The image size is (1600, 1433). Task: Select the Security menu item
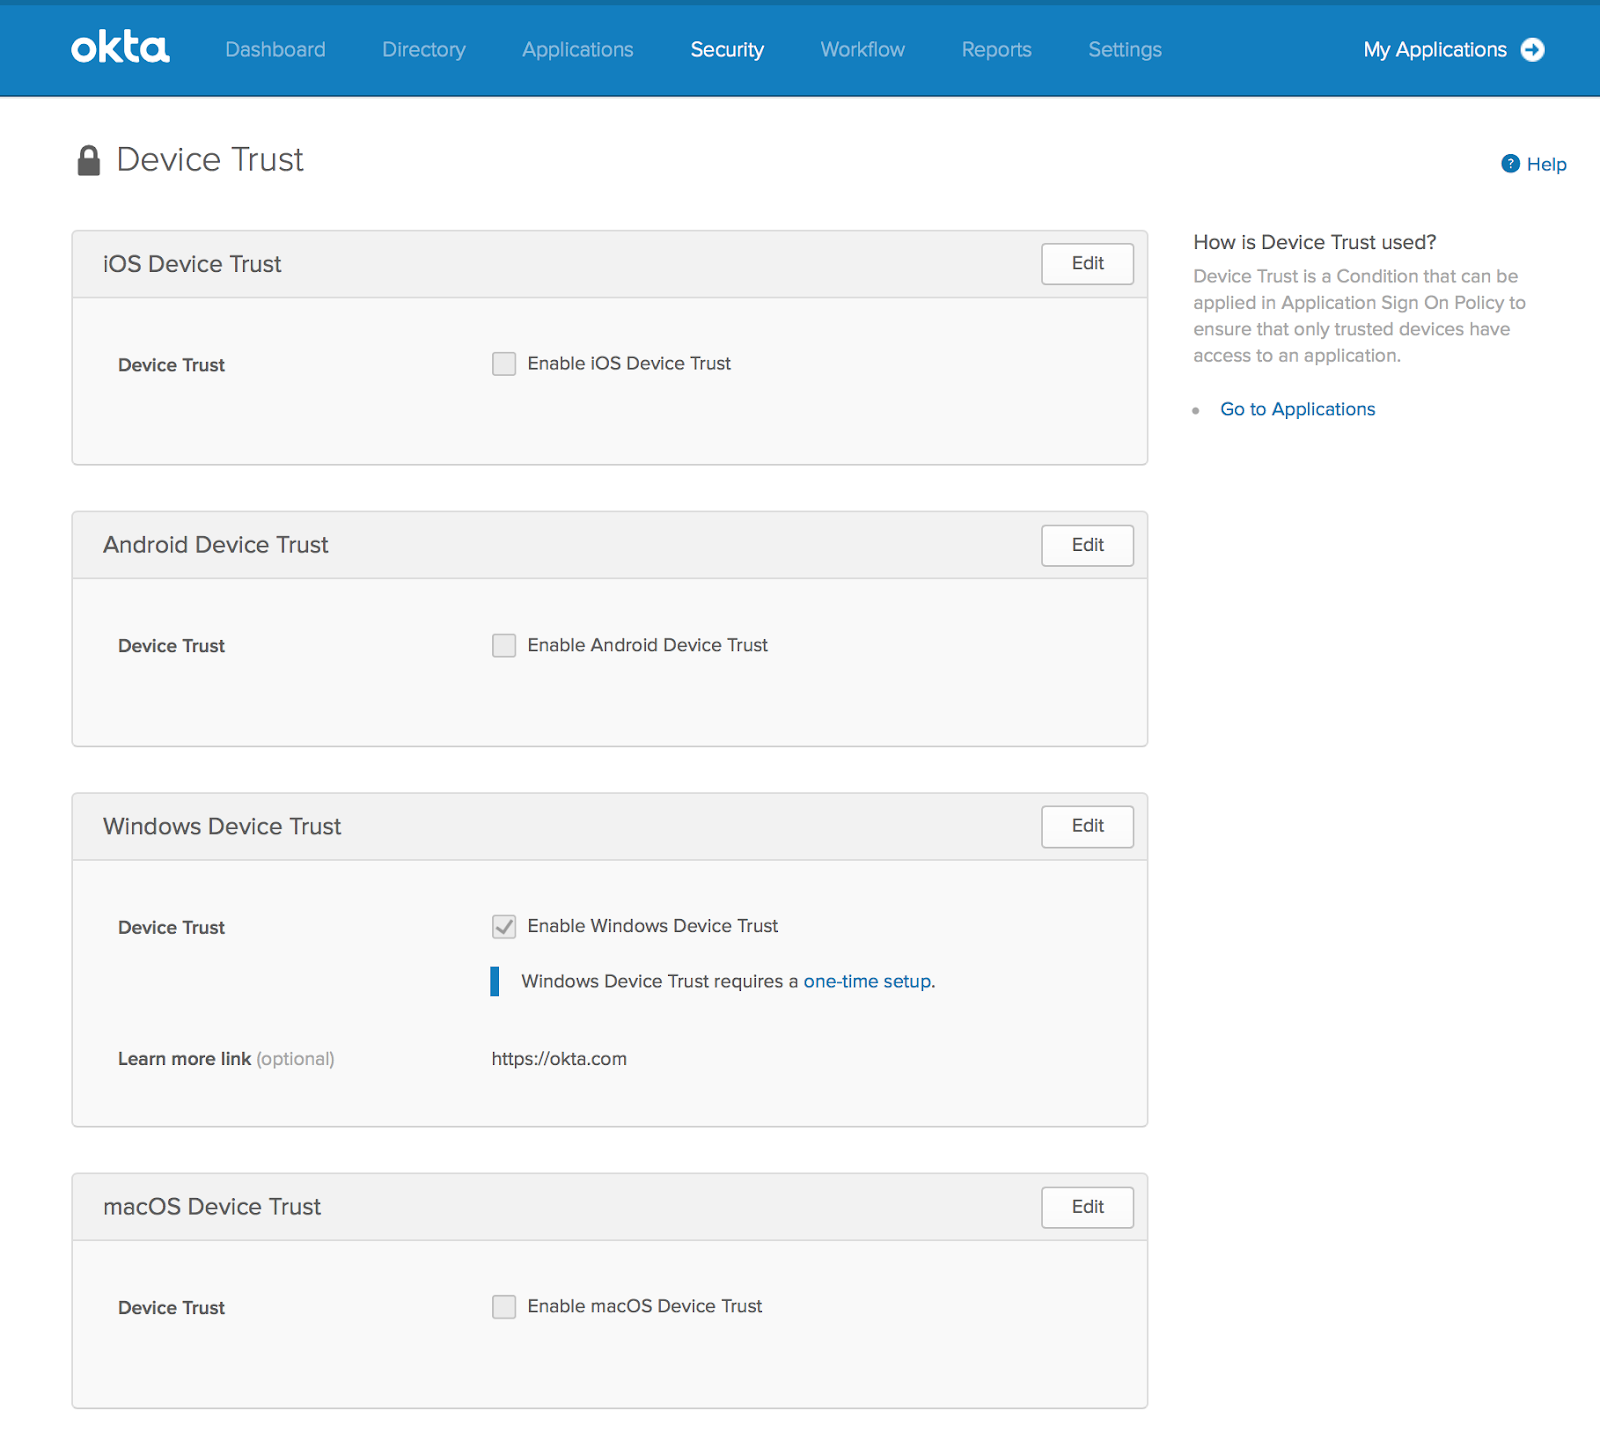point(727,50)
